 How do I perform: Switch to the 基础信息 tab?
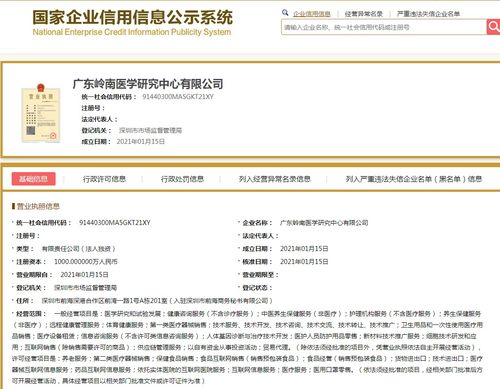[33, 179]
